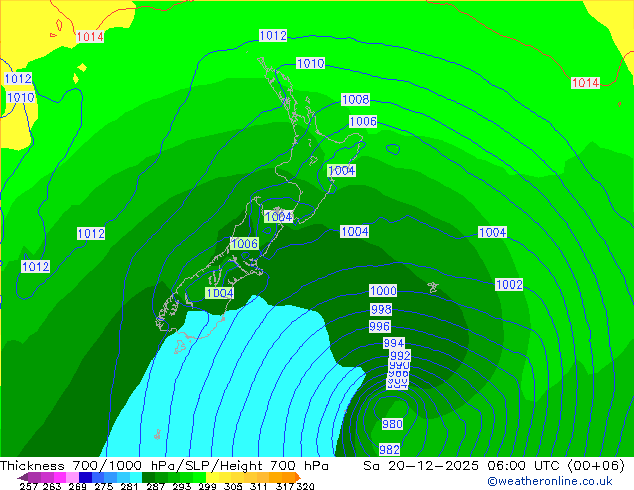Click the 1006 label northeast of North Island

pos(363,121)
